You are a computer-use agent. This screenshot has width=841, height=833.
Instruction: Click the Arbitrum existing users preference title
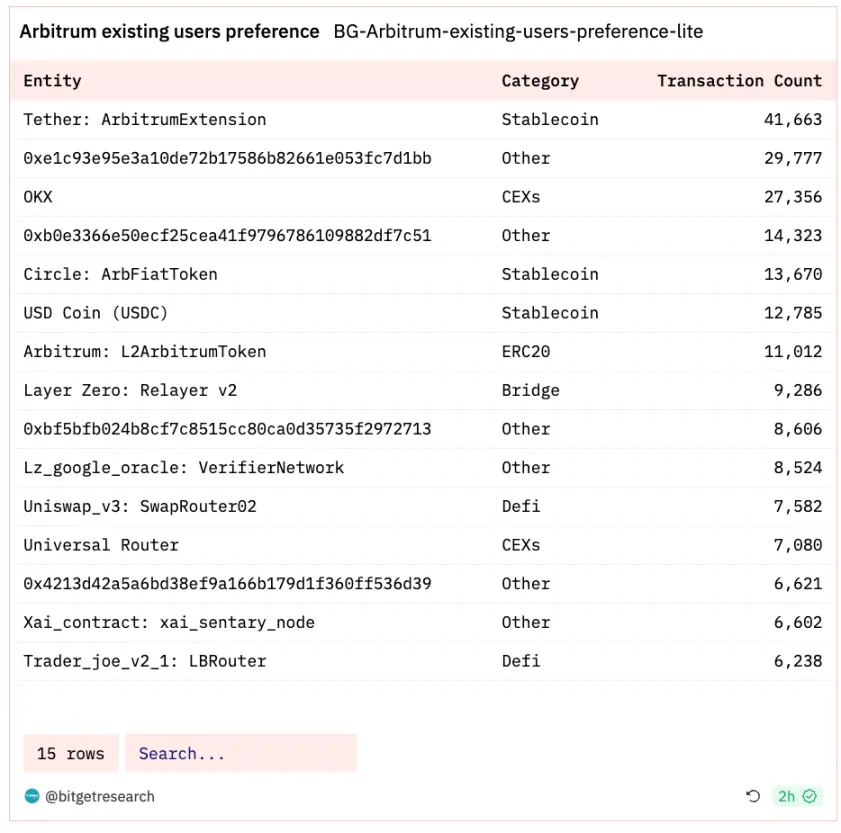coord(169,32)
